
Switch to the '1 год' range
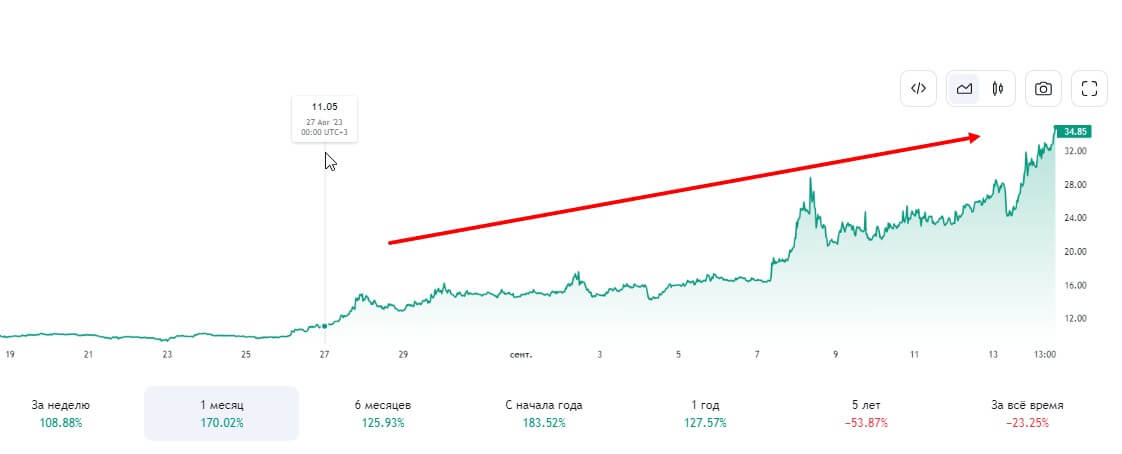(704, 413)
